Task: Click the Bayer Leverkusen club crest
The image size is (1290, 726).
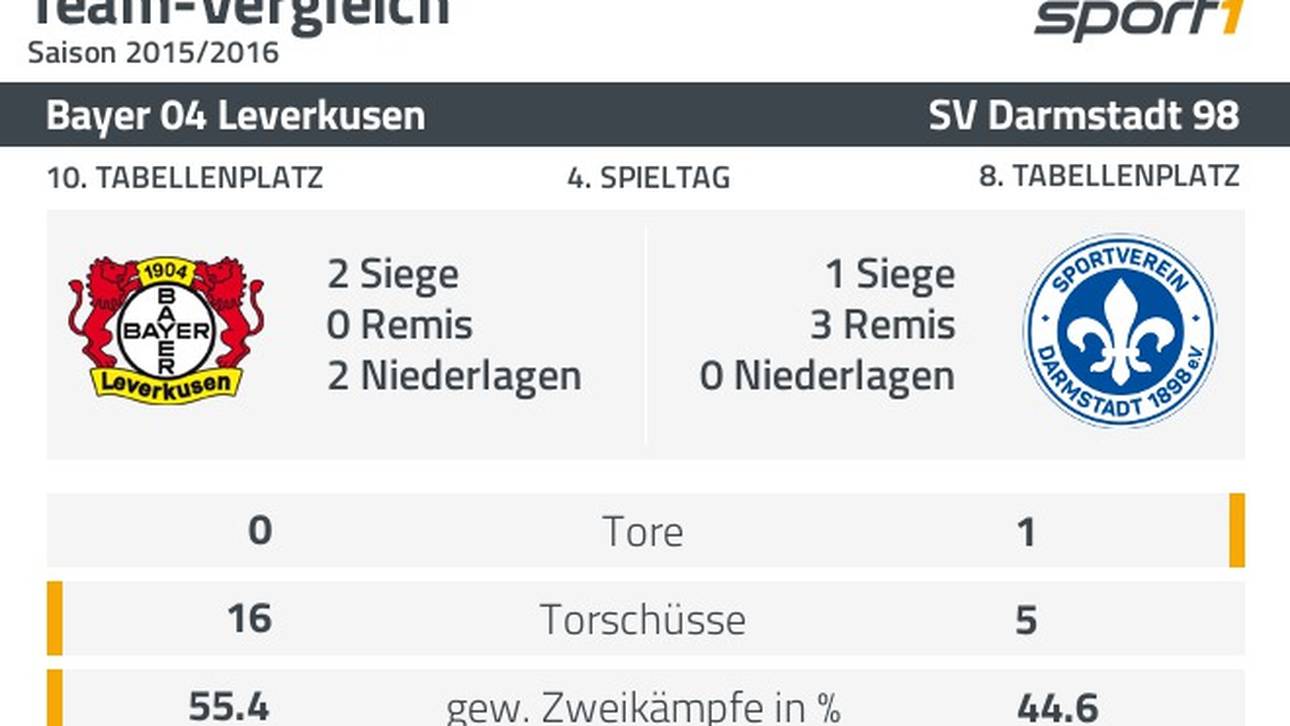Action: click(x=166, y=330)
